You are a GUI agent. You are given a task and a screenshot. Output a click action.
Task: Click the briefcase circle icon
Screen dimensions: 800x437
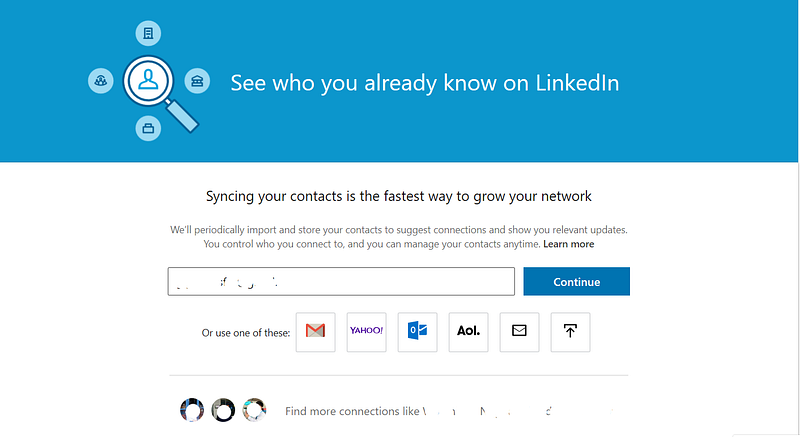(x=148, y=128)
